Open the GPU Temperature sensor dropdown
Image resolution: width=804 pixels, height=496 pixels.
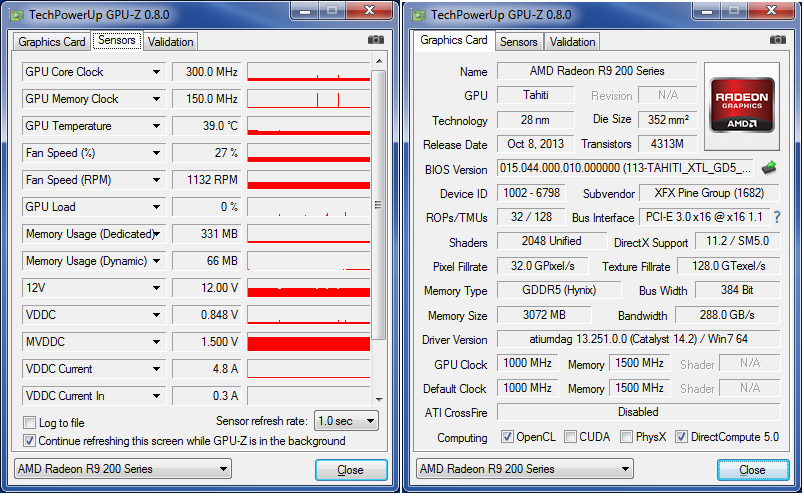(156, 126)
